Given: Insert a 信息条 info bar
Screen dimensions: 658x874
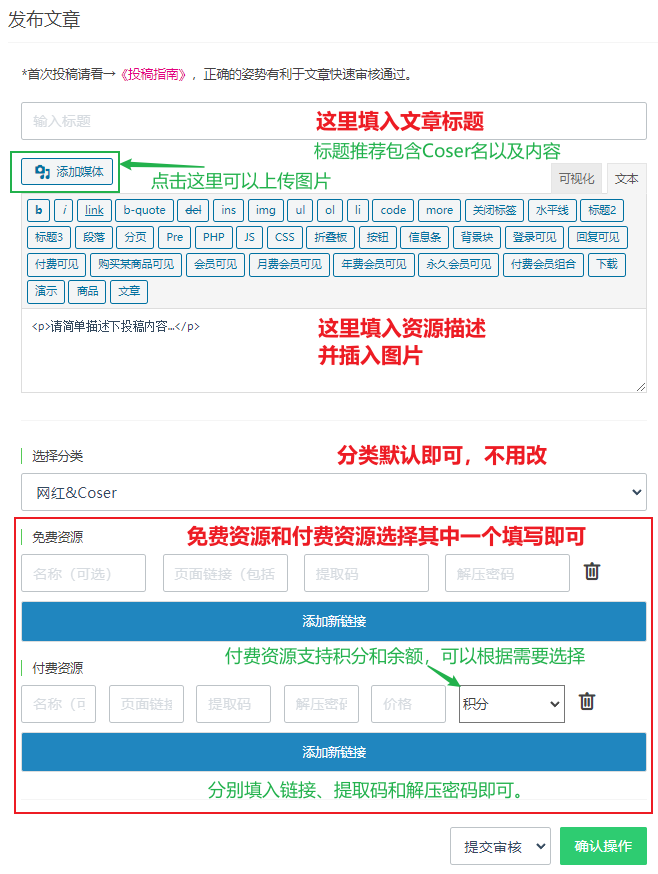Looking at the screenshot, I should (x=424, y=237).
